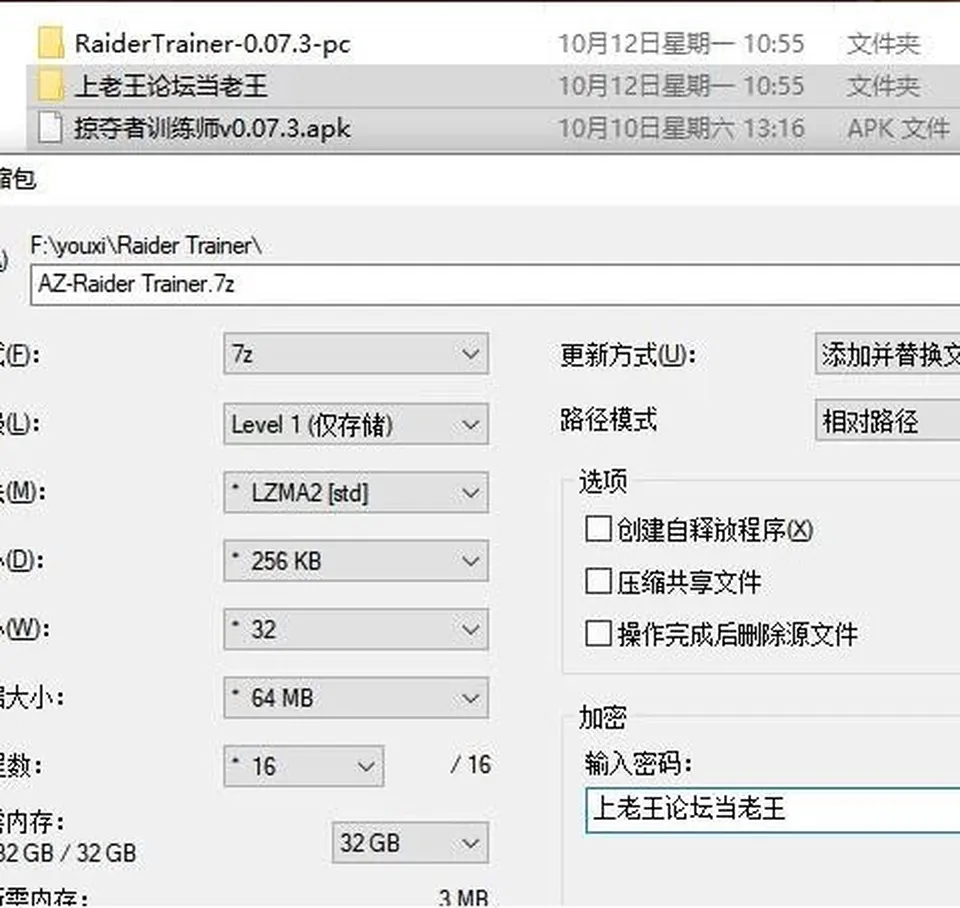This screenshot has width=960, height=908.
Task: Click the password field containing 上老王论坛当老王
Action: coord(773,810)
